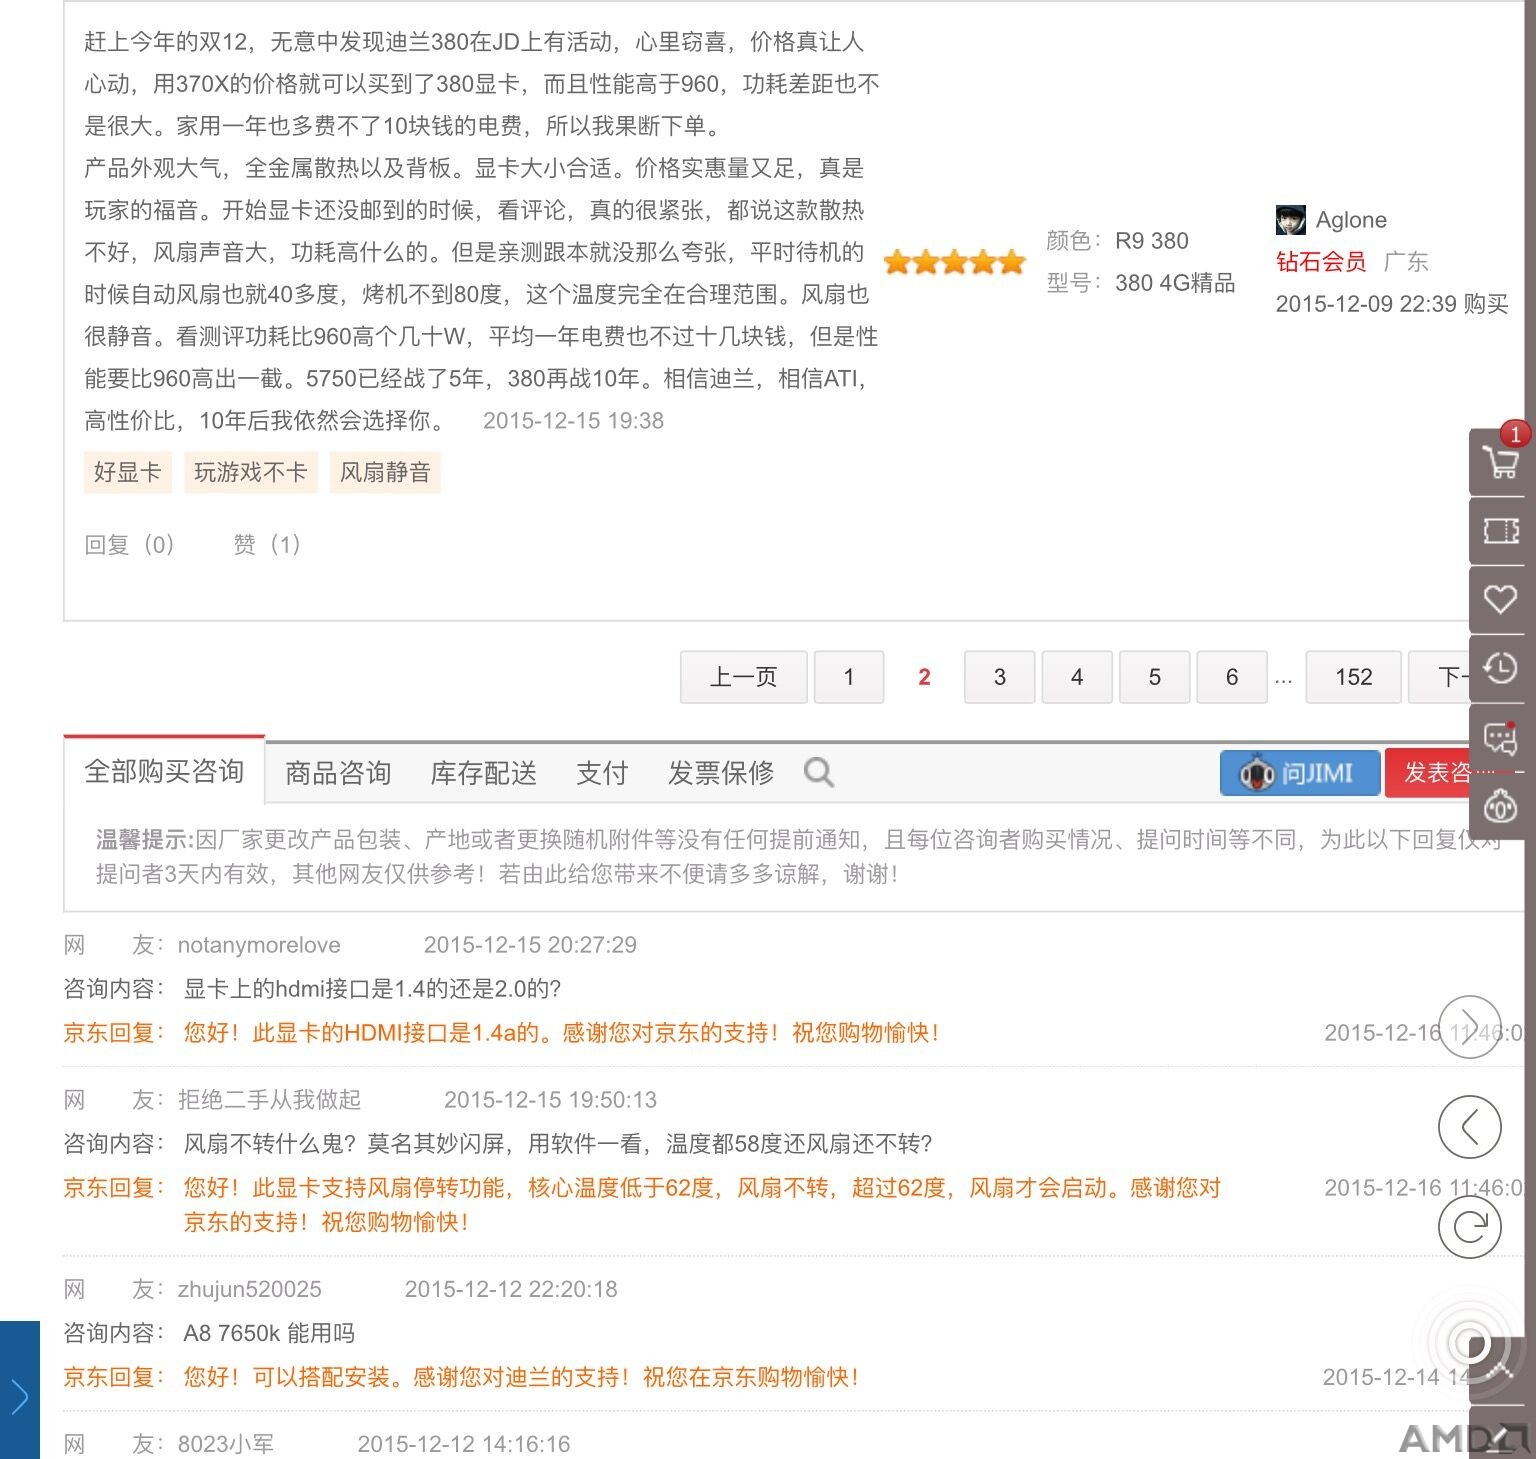1536x1459 pixels.
Task: Click JD reply 可以搭配安装
Action: click(521, 1377)
